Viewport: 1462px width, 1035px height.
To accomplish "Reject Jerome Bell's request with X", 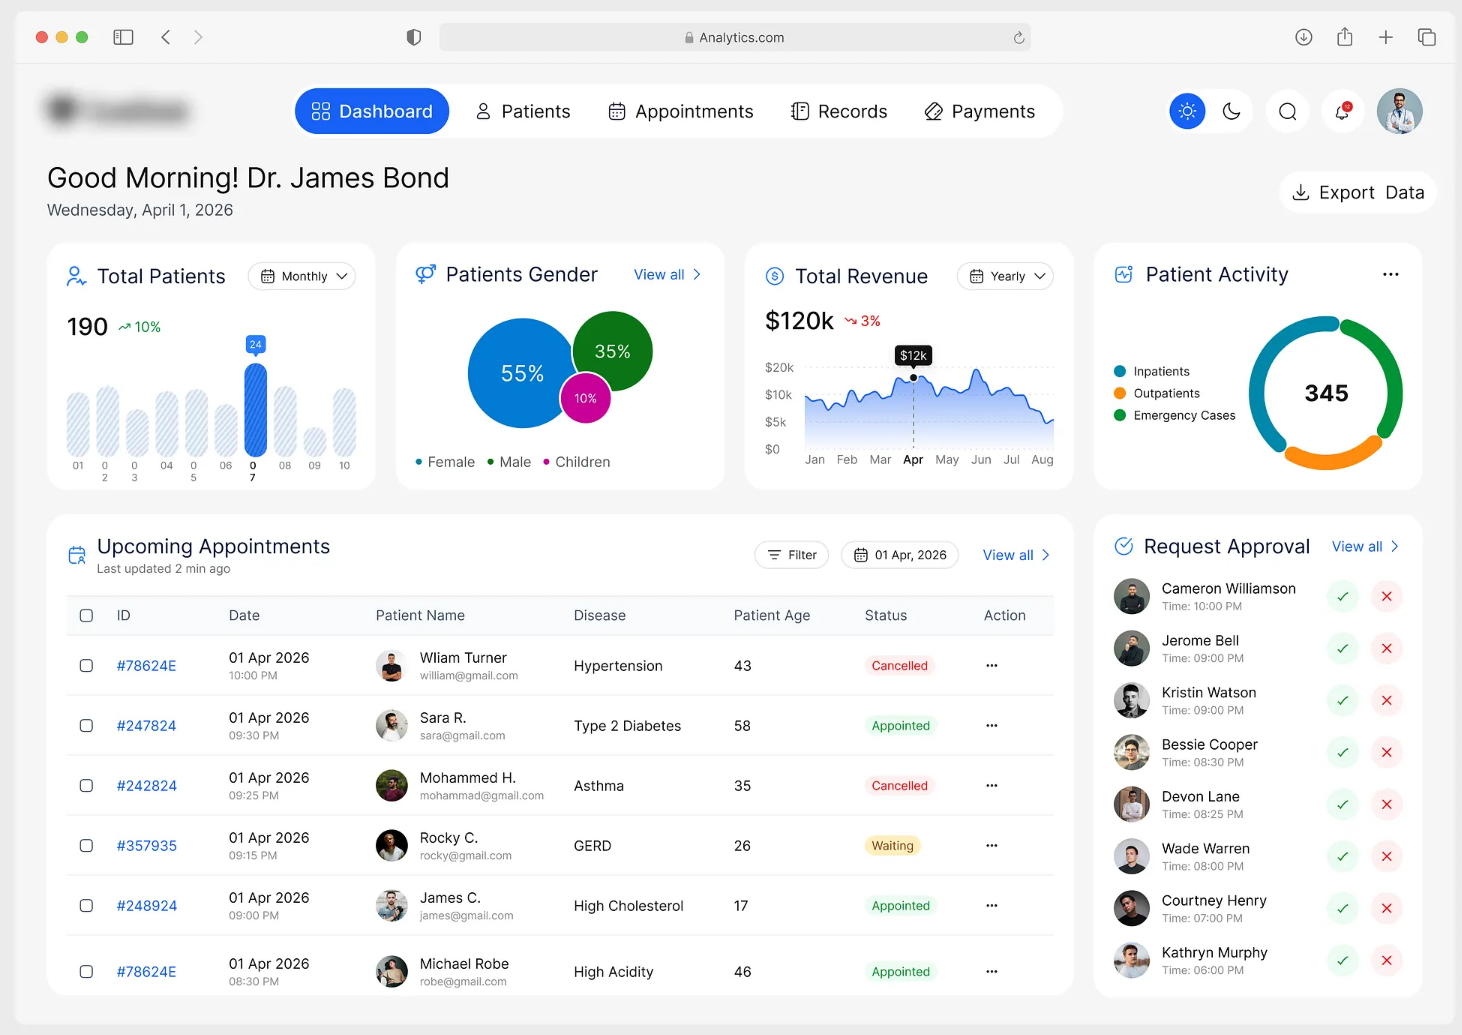I will pos(1386,649).
